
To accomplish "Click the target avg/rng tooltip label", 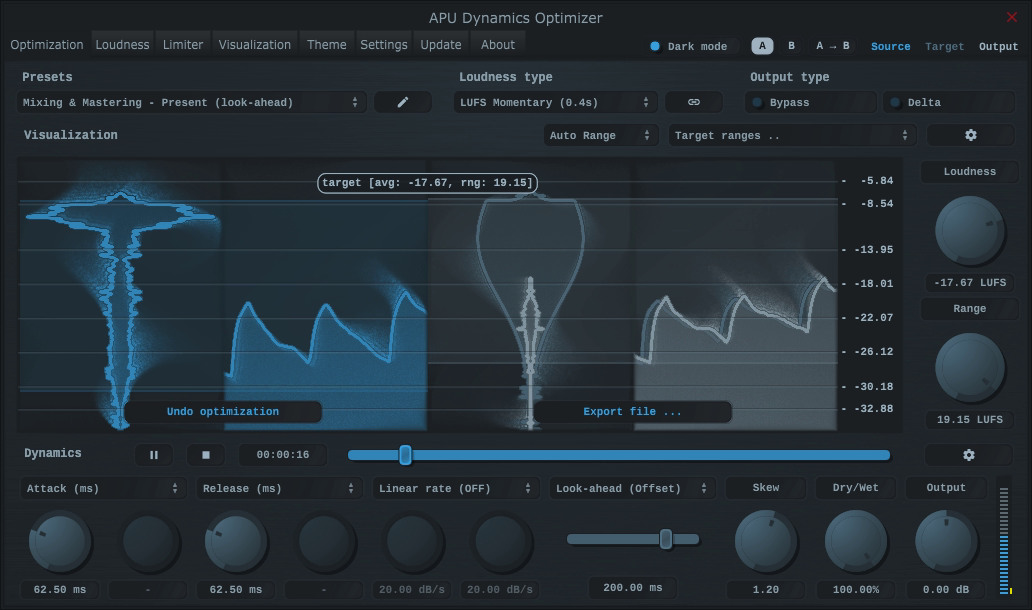I will click(427, 182).
